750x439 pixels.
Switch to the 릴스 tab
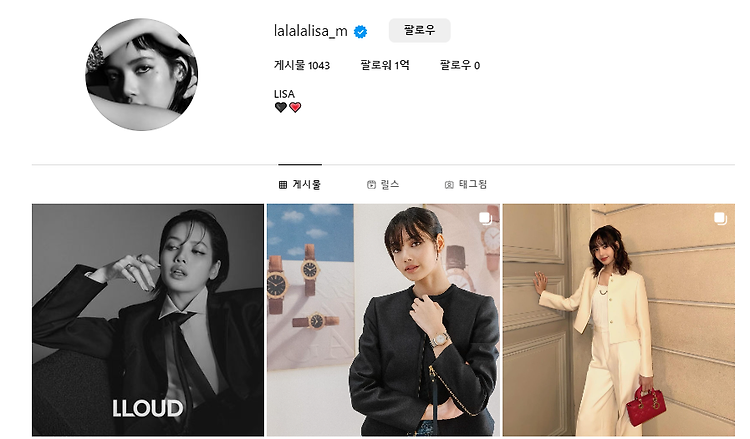click(x=383, y=184)
